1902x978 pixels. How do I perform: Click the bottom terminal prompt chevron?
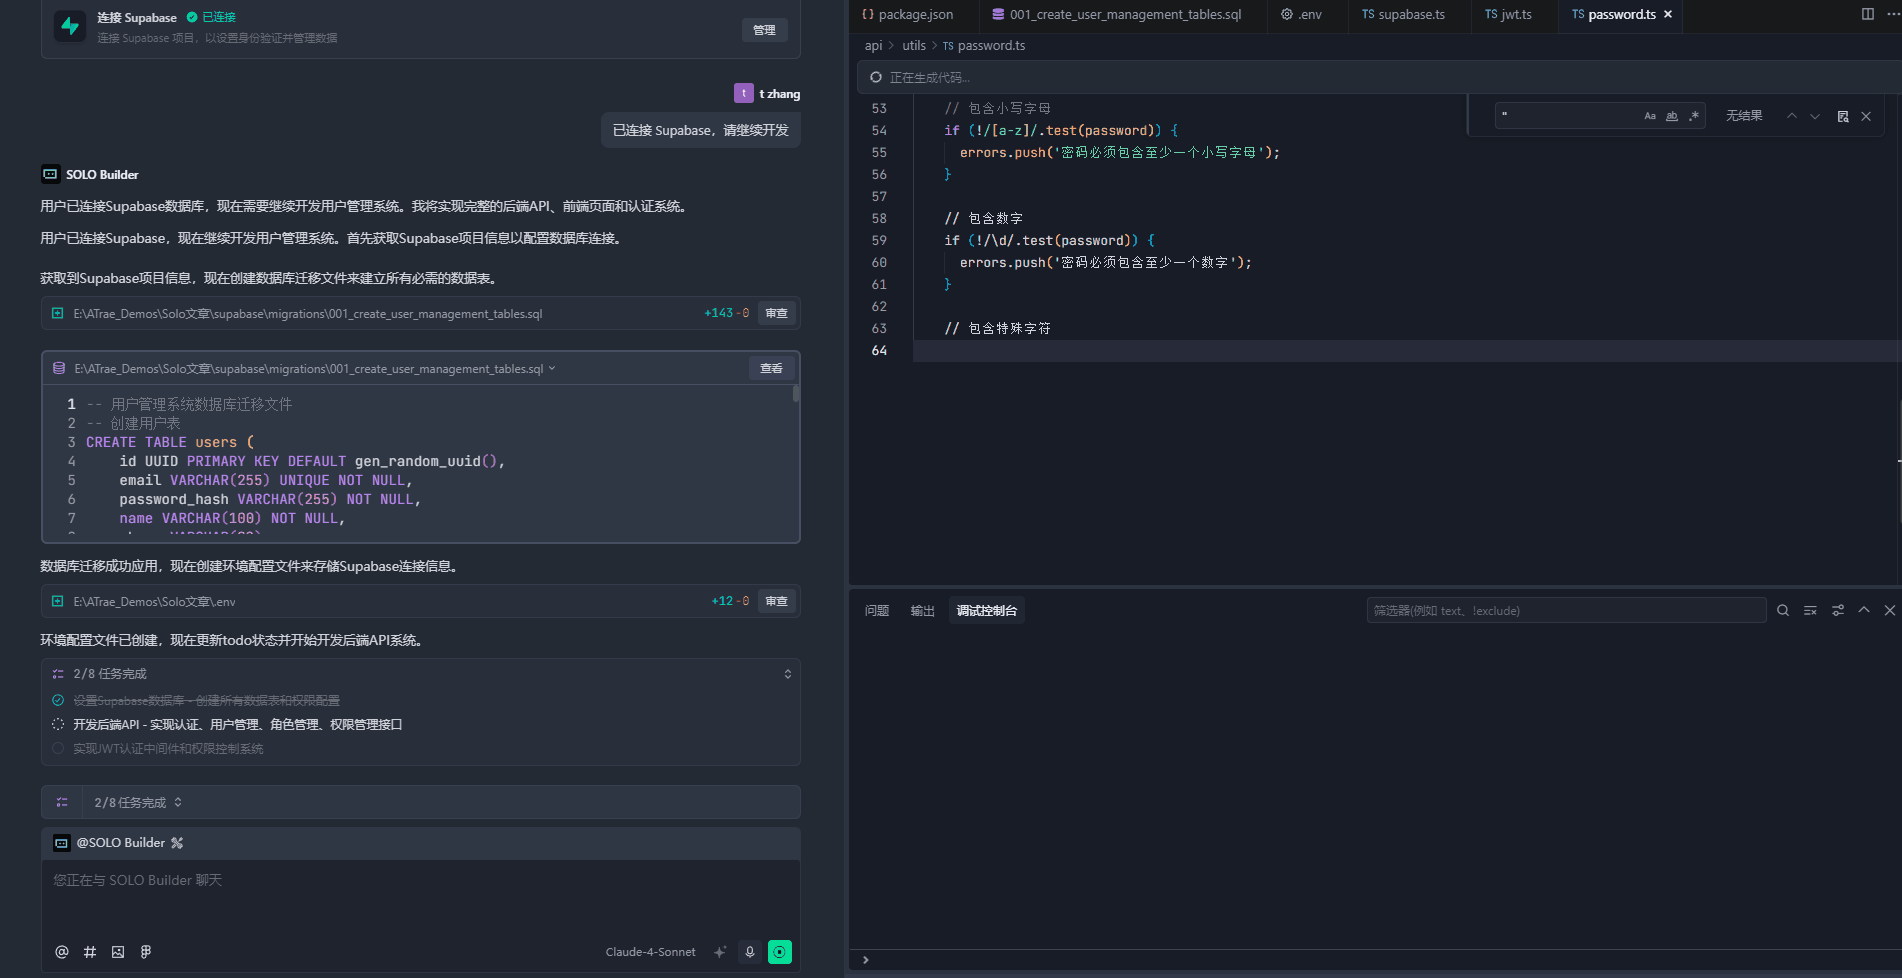click(x=866, y=960)
